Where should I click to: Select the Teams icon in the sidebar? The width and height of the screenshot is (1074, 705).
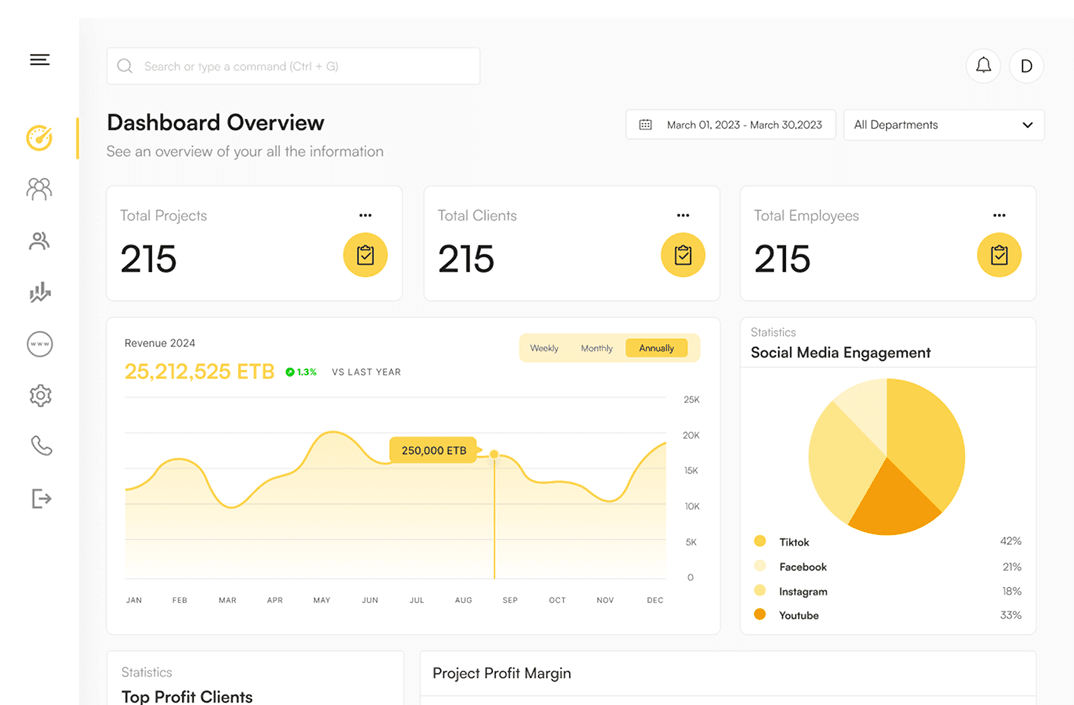click(39, 189)
